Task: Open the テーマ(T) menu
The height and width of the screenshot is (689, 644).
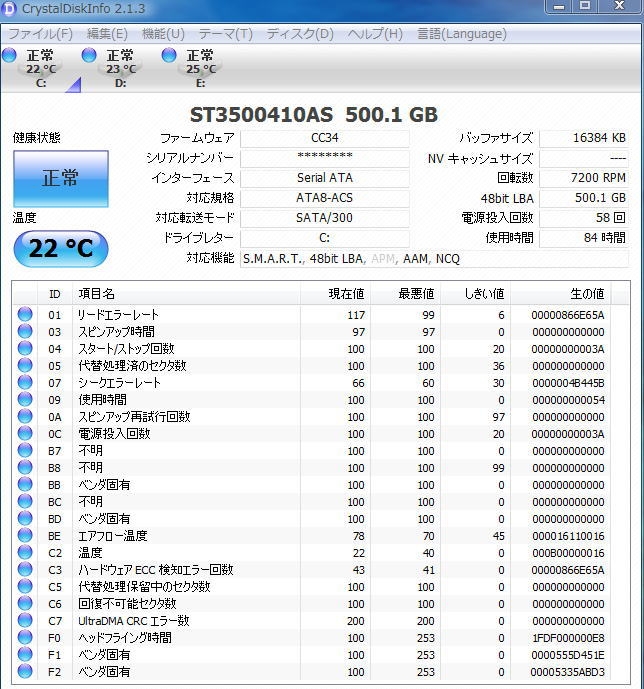Action: pyautogui.click(x=226, y=34)
